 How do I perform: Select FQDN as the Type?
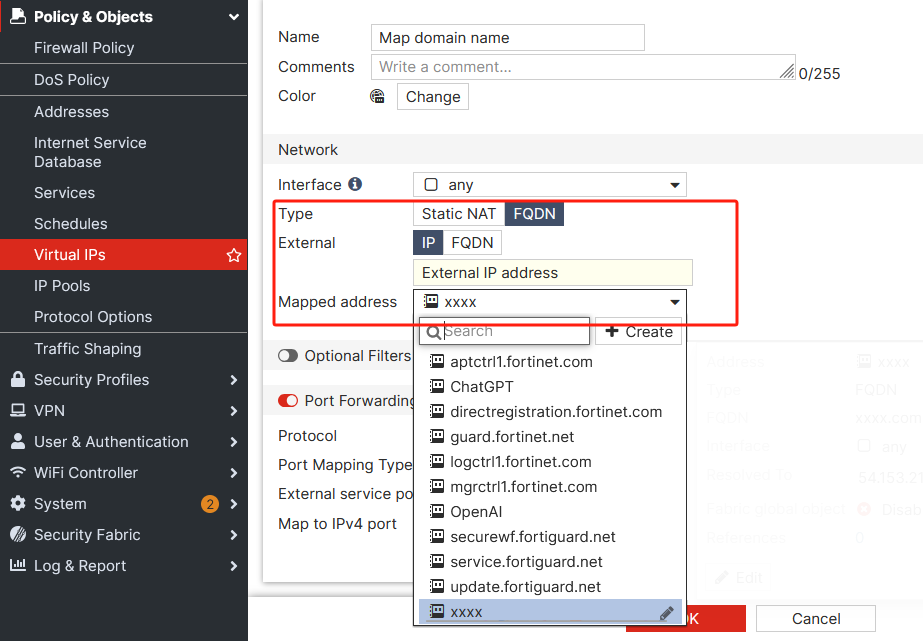pyautogui.click(x=534, y=214)
